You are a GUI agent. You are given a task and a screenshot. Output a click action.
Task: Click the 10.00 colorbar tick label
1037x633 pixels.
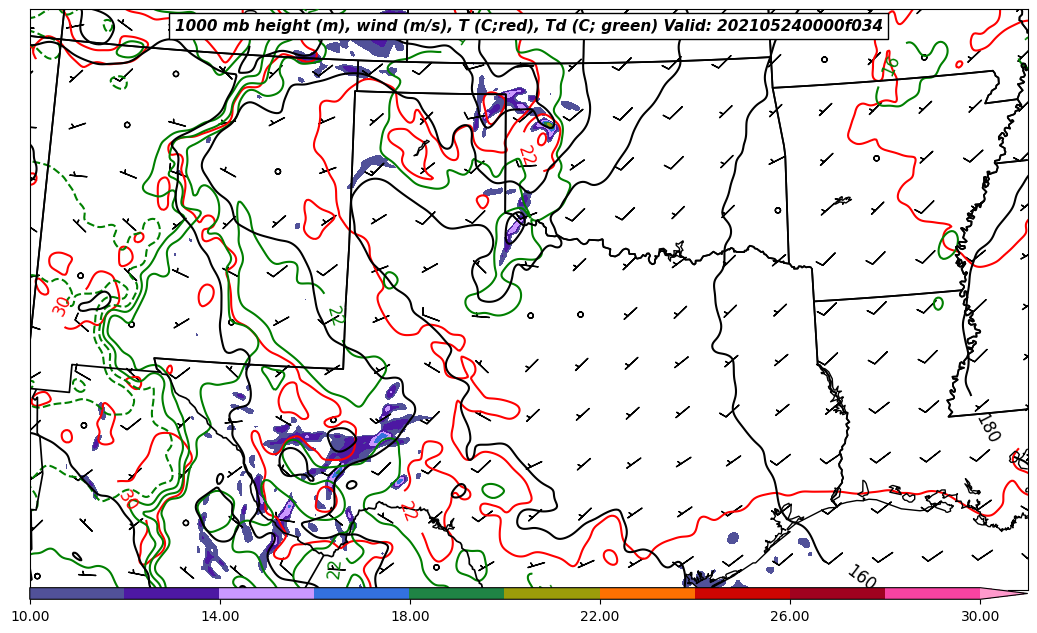coord(30,616)
